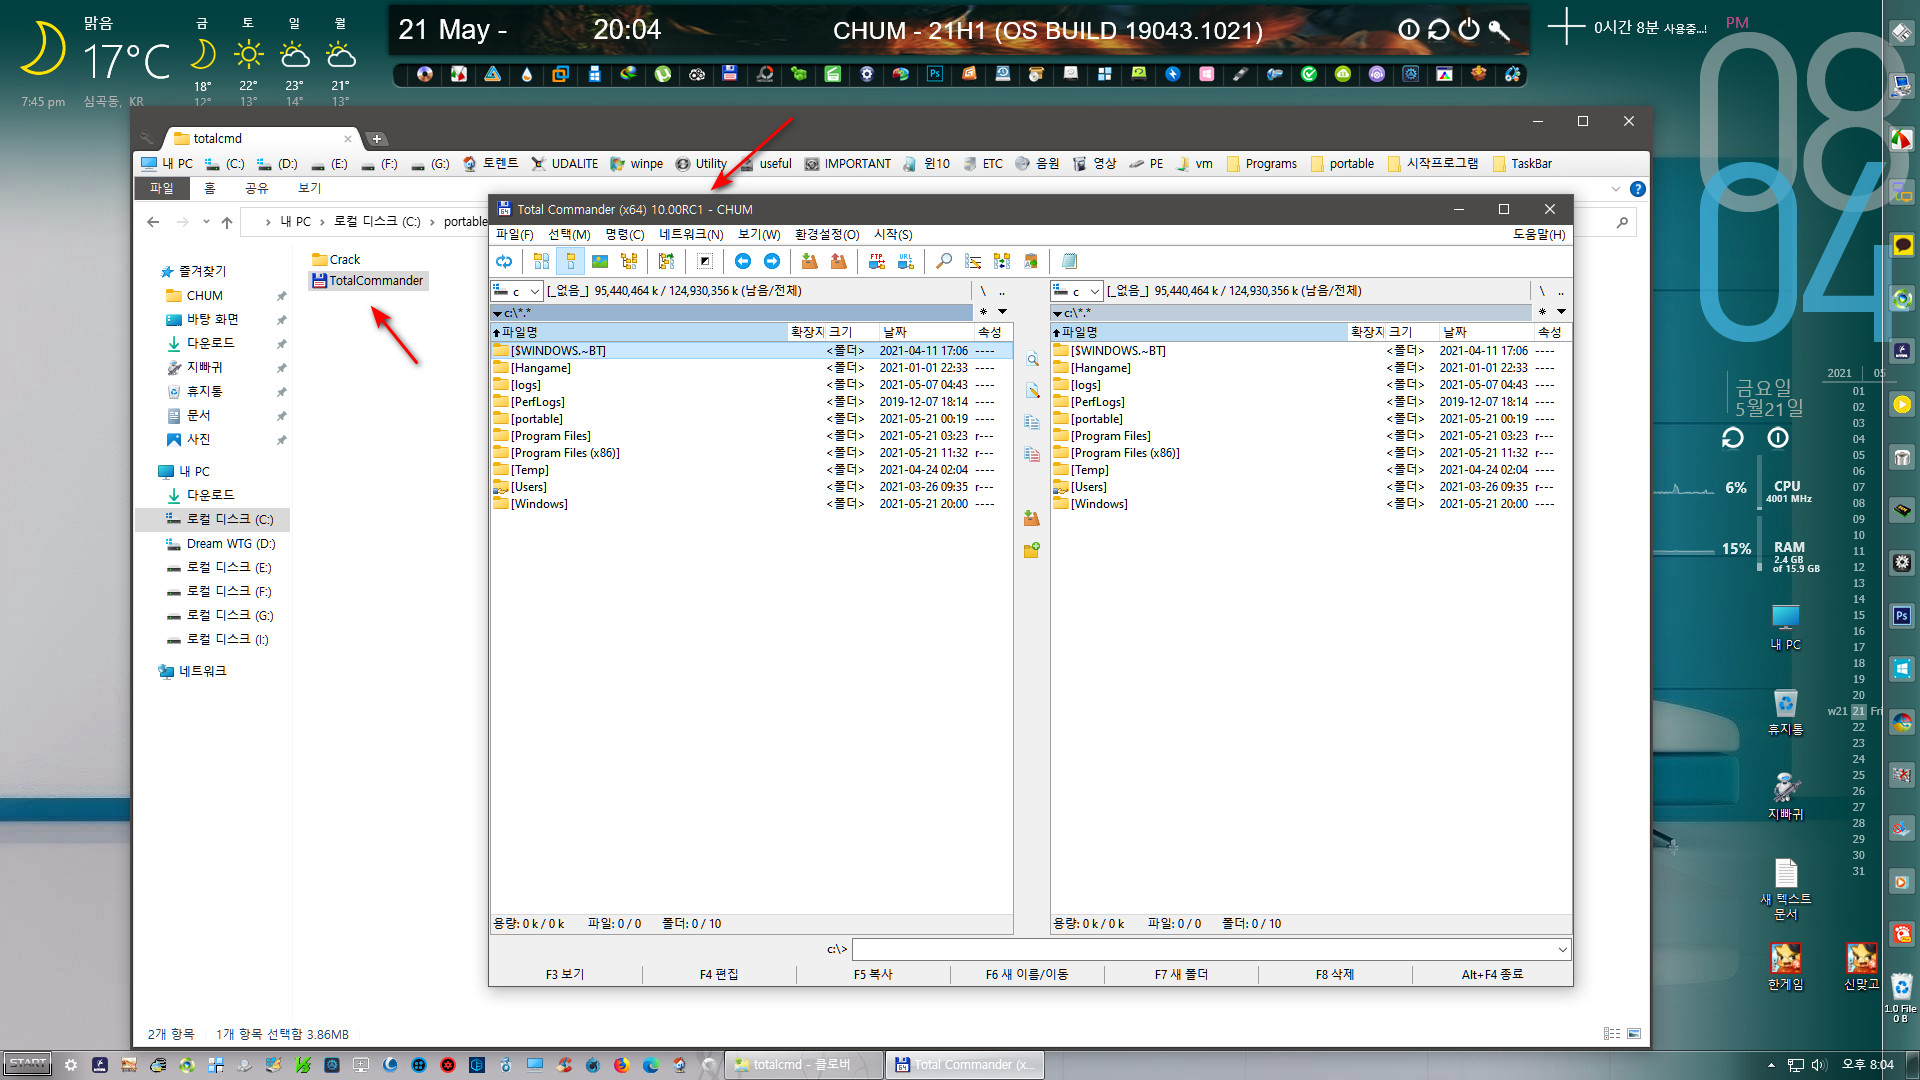Sort left panel by 날짜 column
1920x1080 pixels.
(x=925, y=332)
